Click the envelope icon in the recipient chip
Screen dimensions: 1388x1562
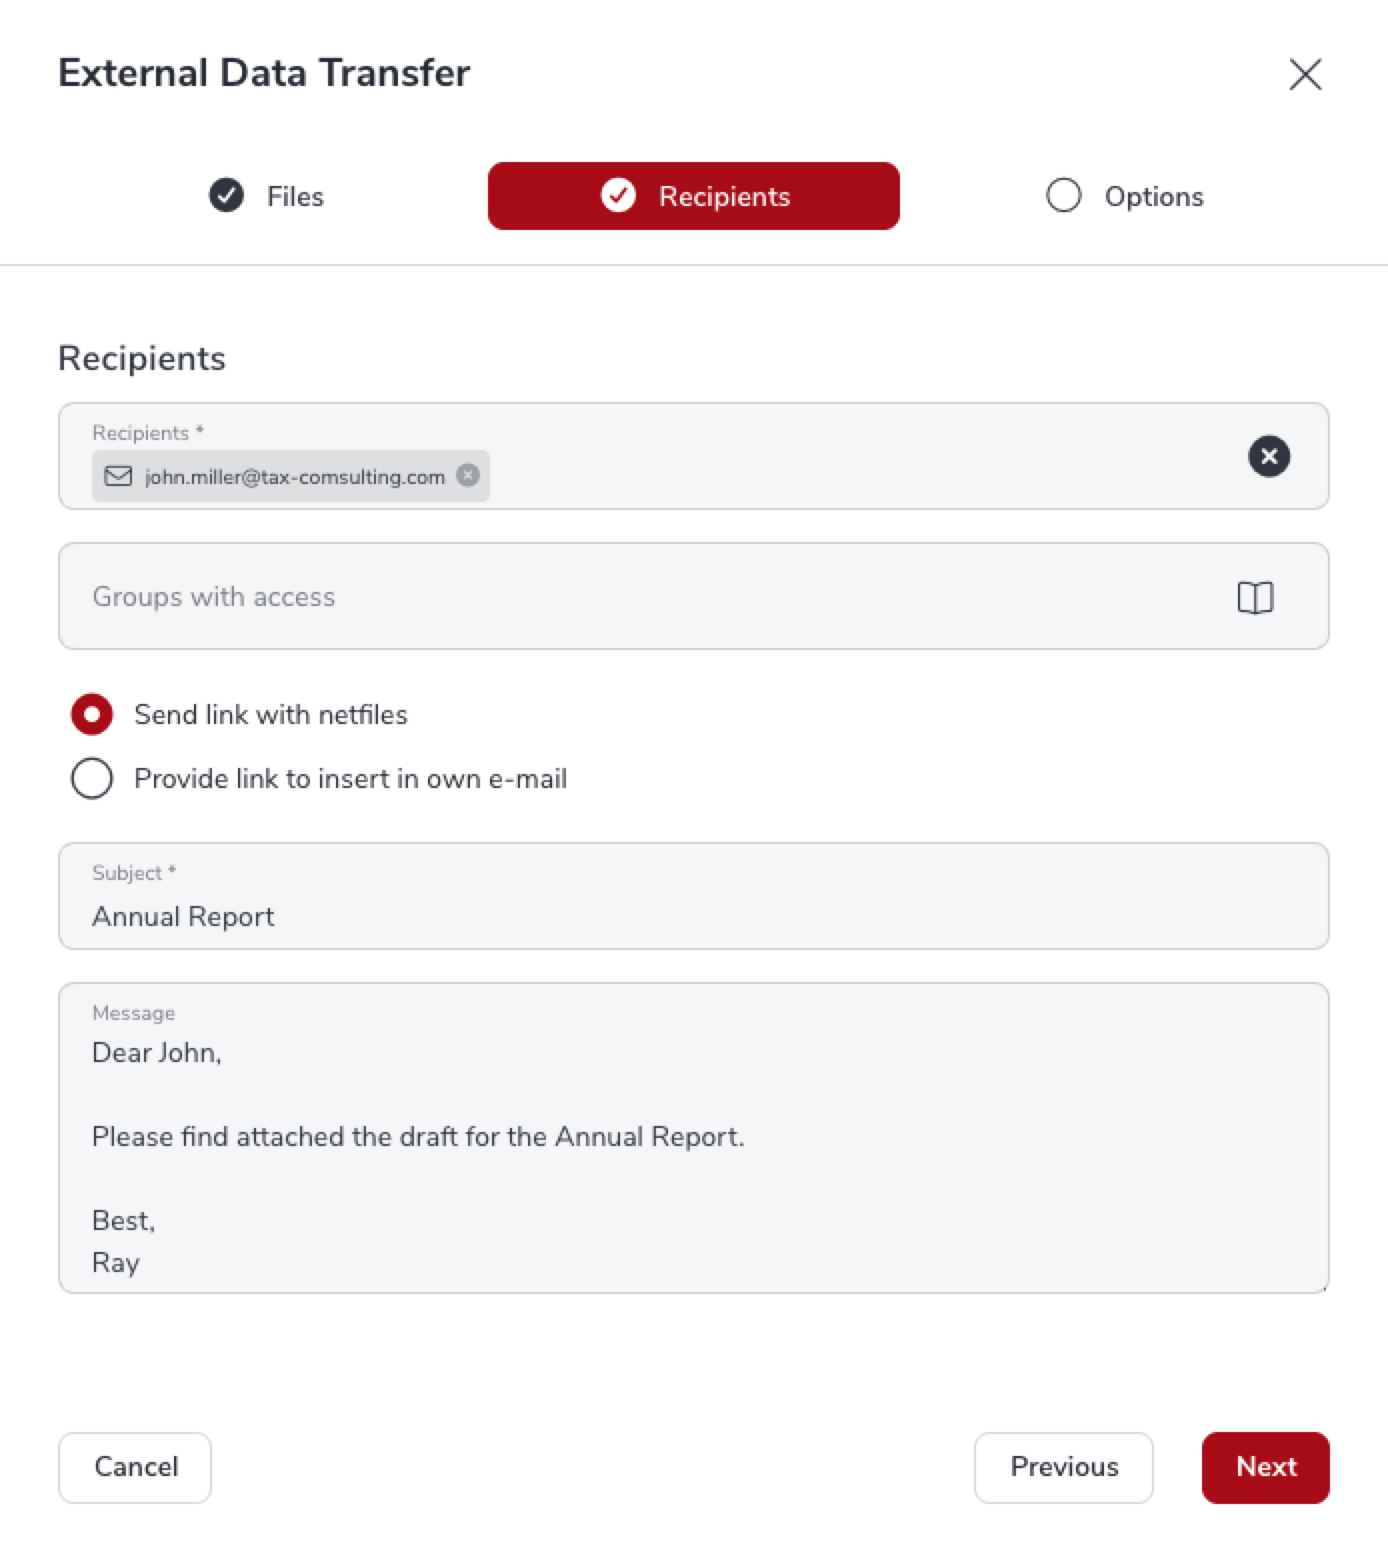click(x=118, y=476)
